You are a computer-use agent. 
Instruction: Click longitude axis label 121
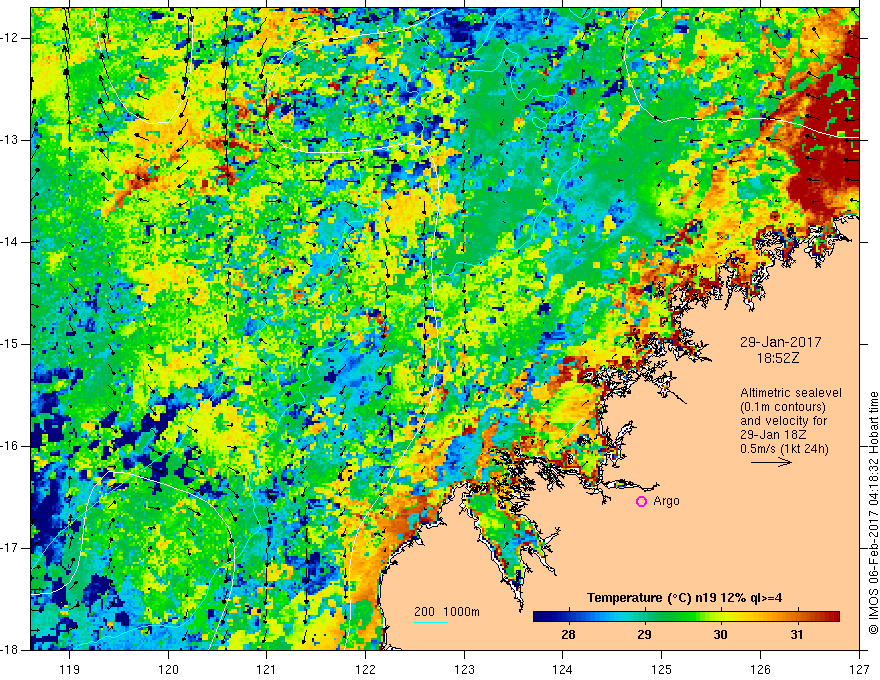point(267,669)
